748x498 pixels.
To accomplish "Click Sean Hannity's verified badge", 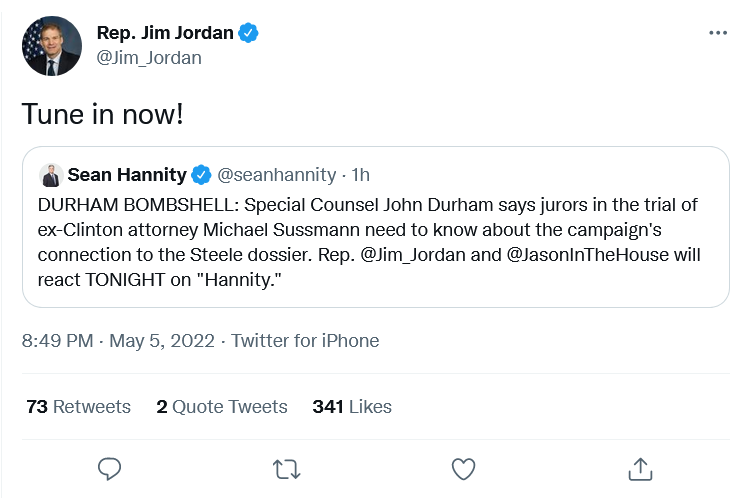I will pyautogui.click(x=201, y=176).
